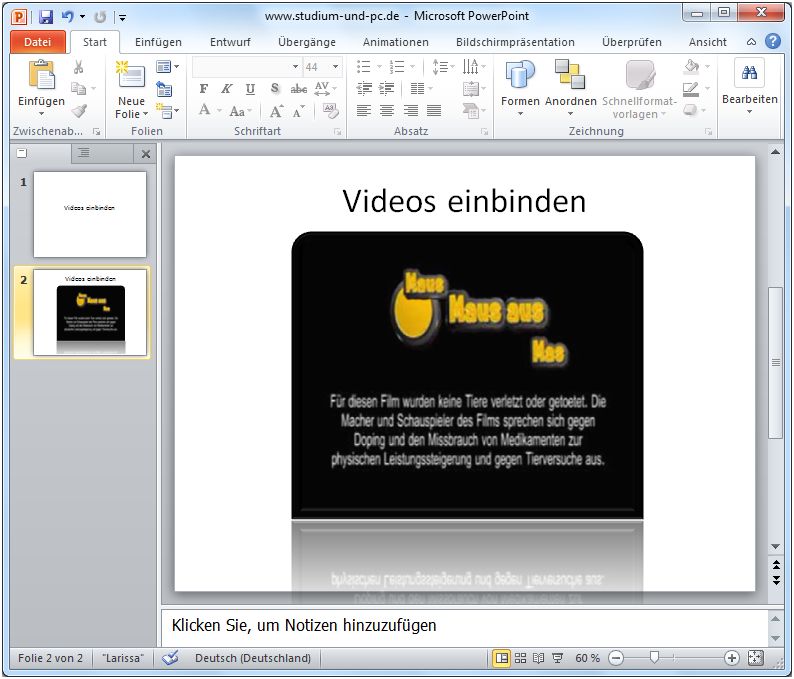Image resolution: width=794 pixels, height=679 pixels.
Task: Align text left
Action: click(x=364, y=110)
